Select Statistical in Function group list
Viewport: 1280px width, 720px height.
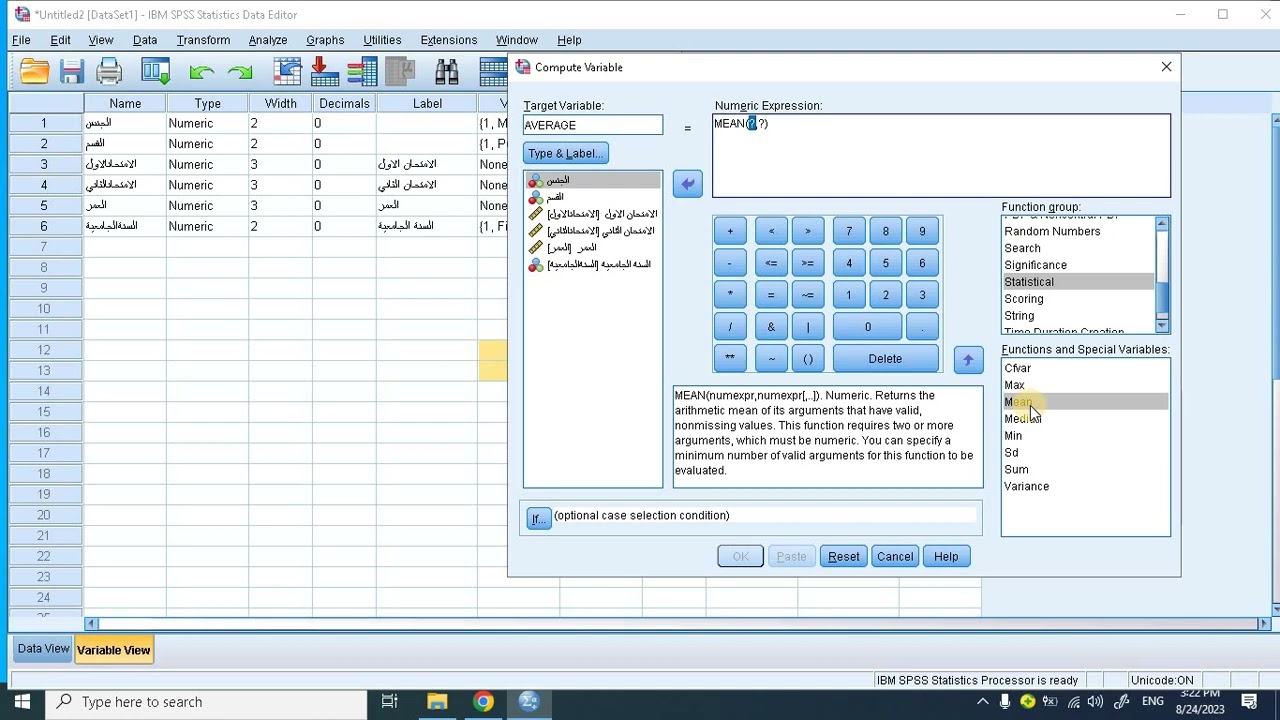pos(1078,282)
